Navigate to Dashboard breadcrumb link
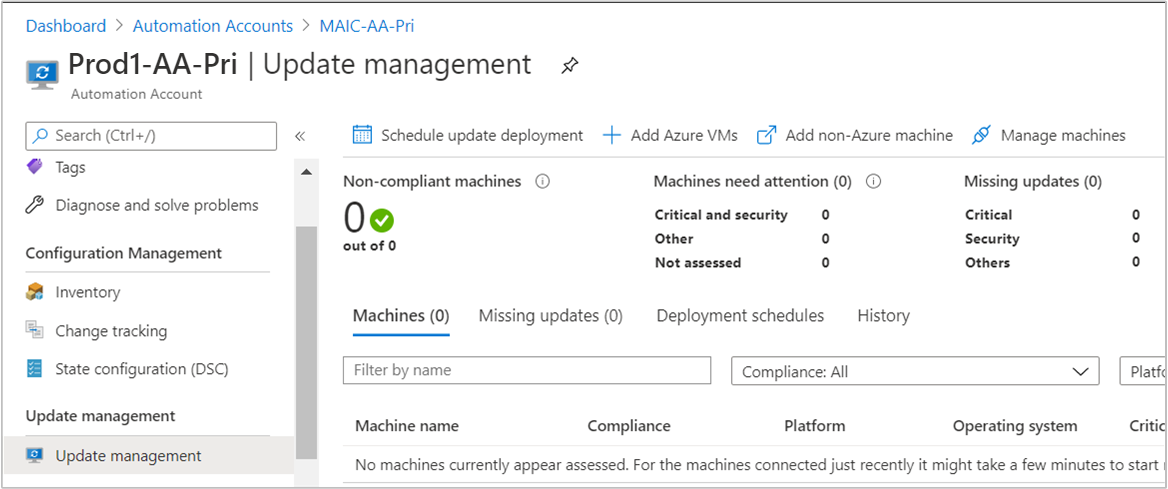 [66, 26]
